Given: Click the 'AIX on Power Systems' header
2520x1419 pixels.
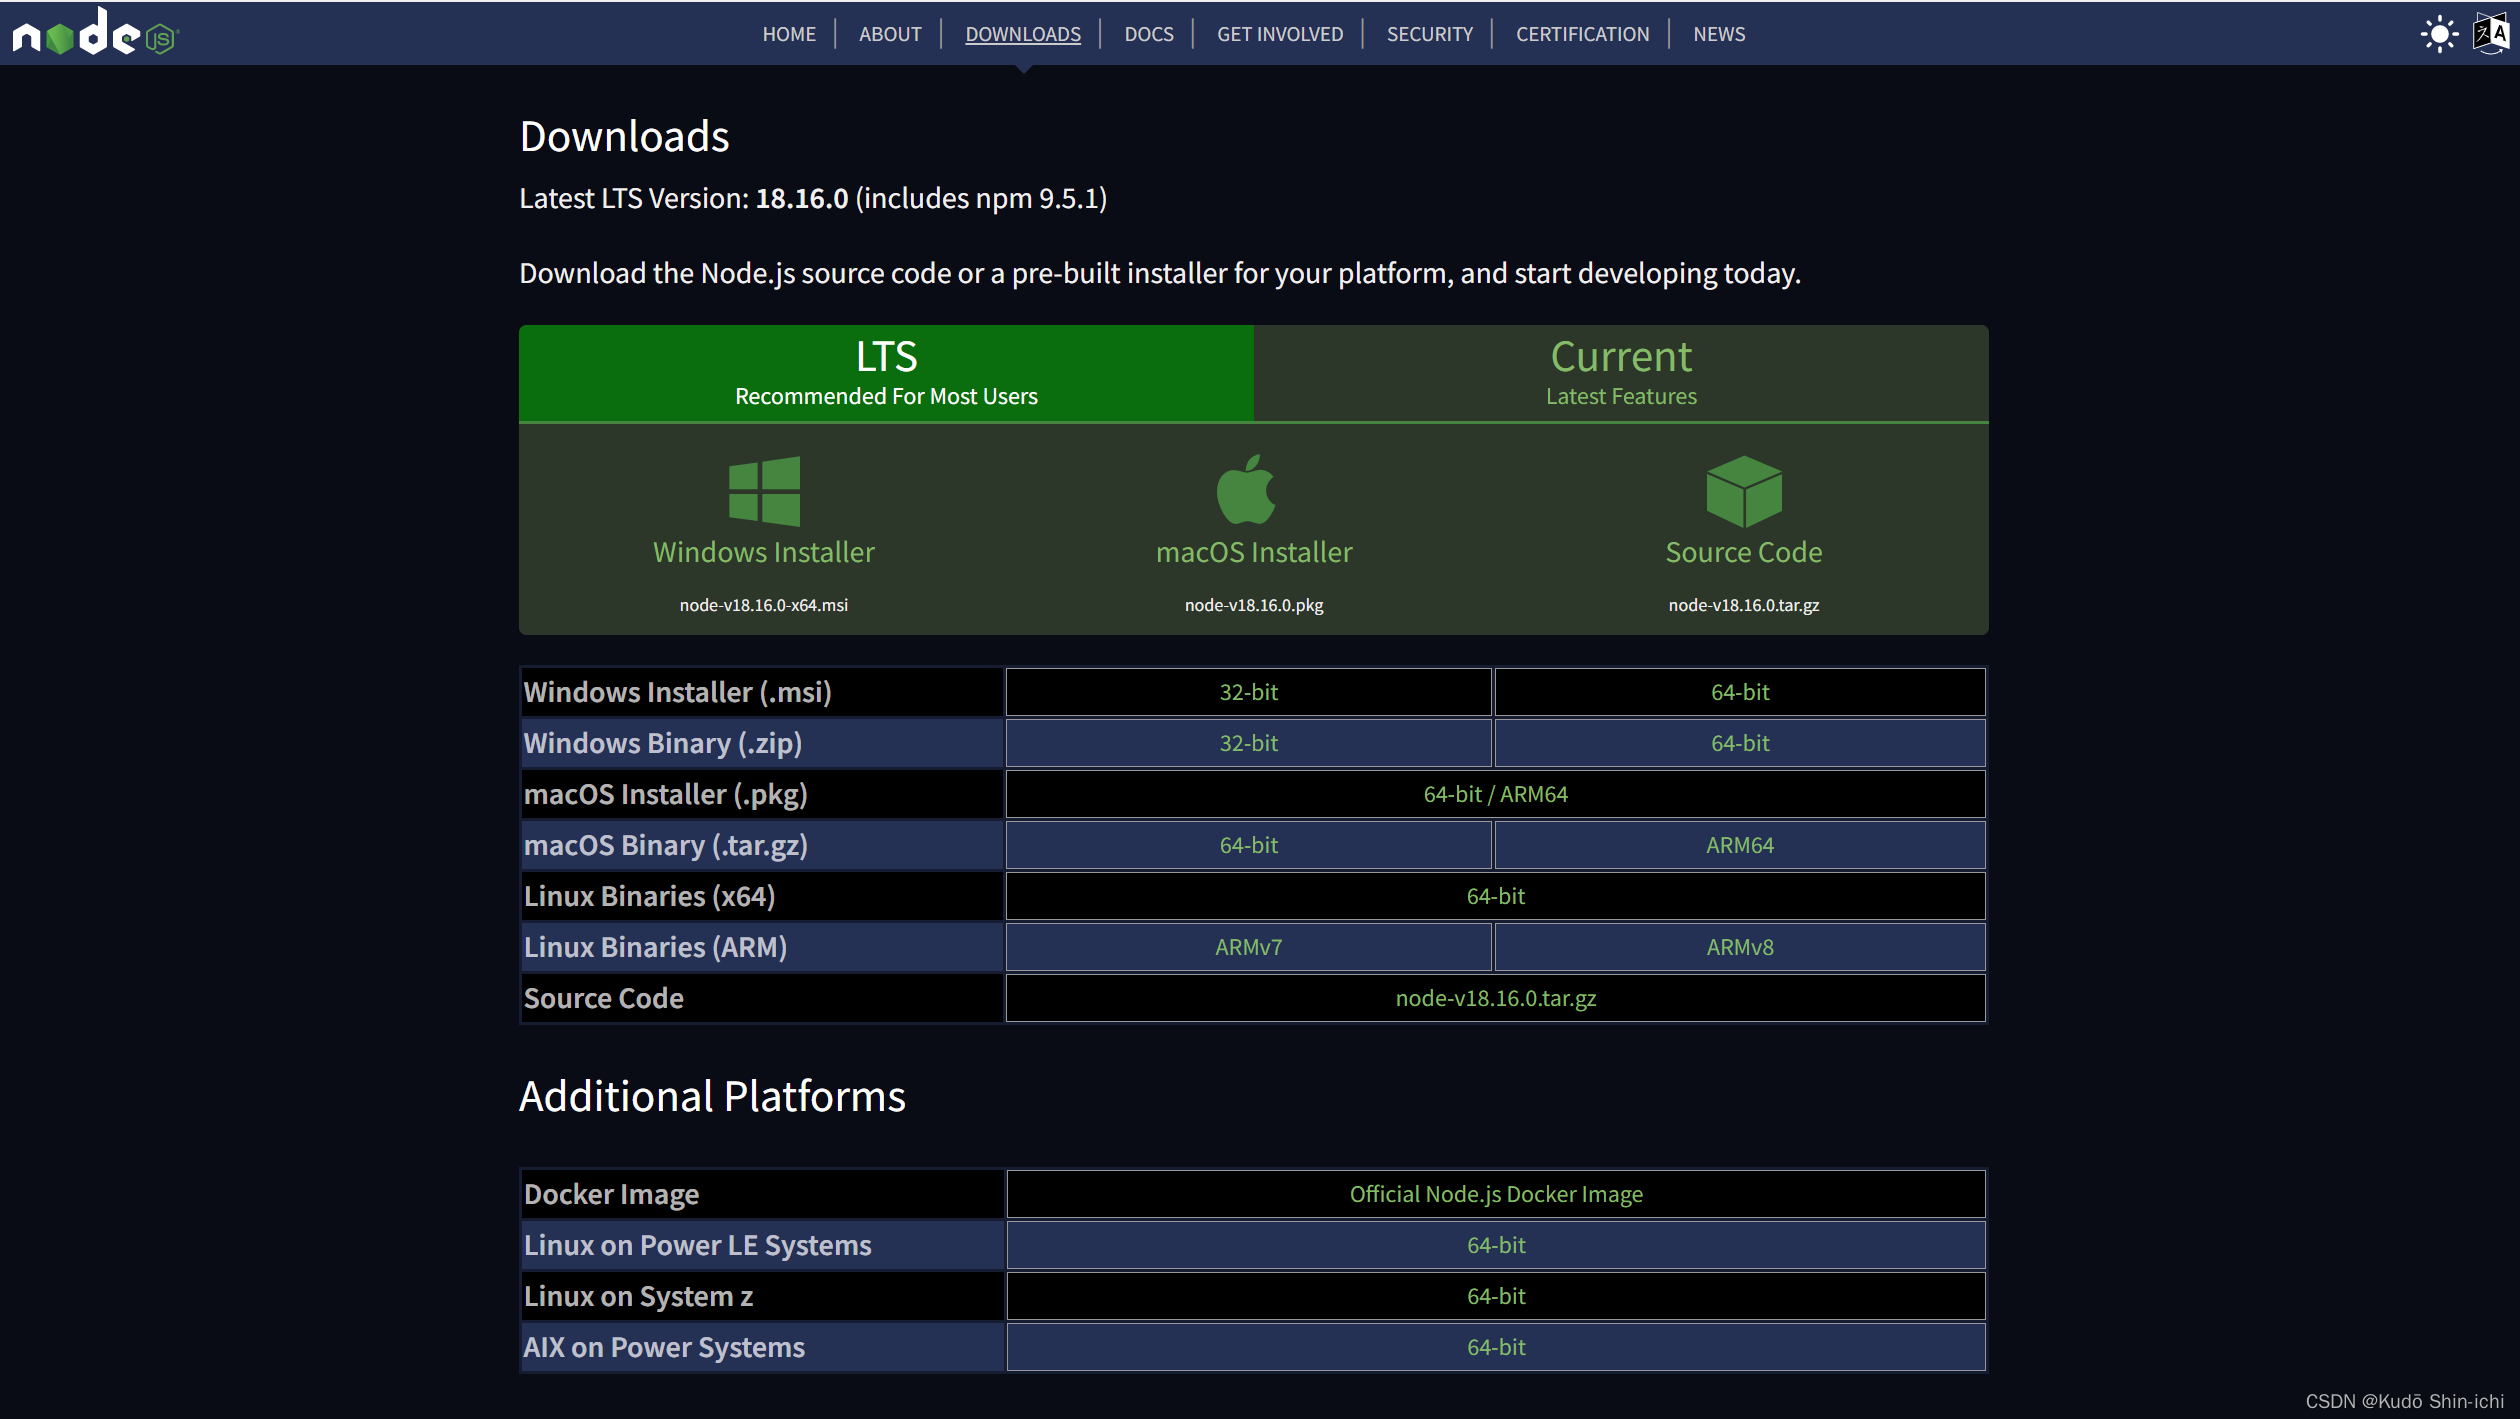Looking at the screenshot, I should point(762,1347).
